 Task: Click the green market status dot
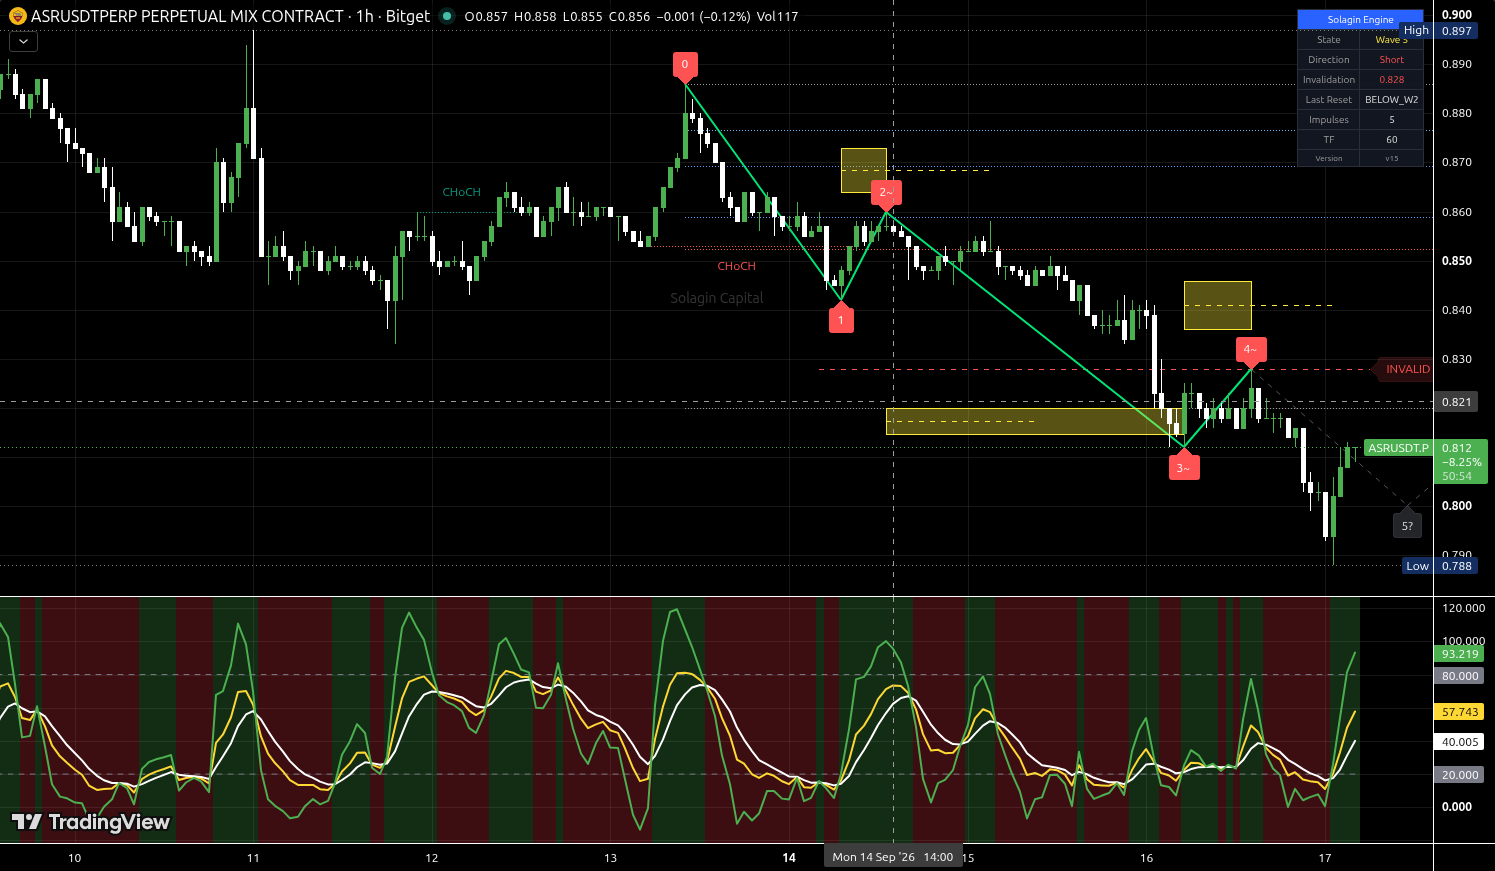pyautogui.click(x=447, y=16)
